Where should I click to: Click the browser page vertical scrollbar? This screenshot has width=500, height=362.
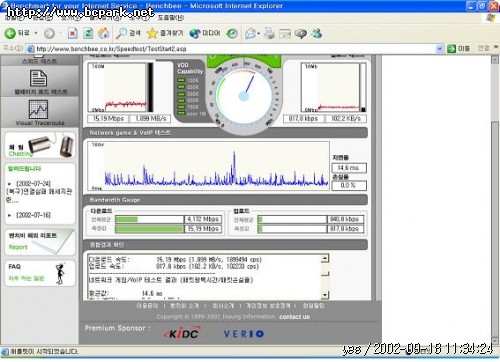click(x=495, y=200)
